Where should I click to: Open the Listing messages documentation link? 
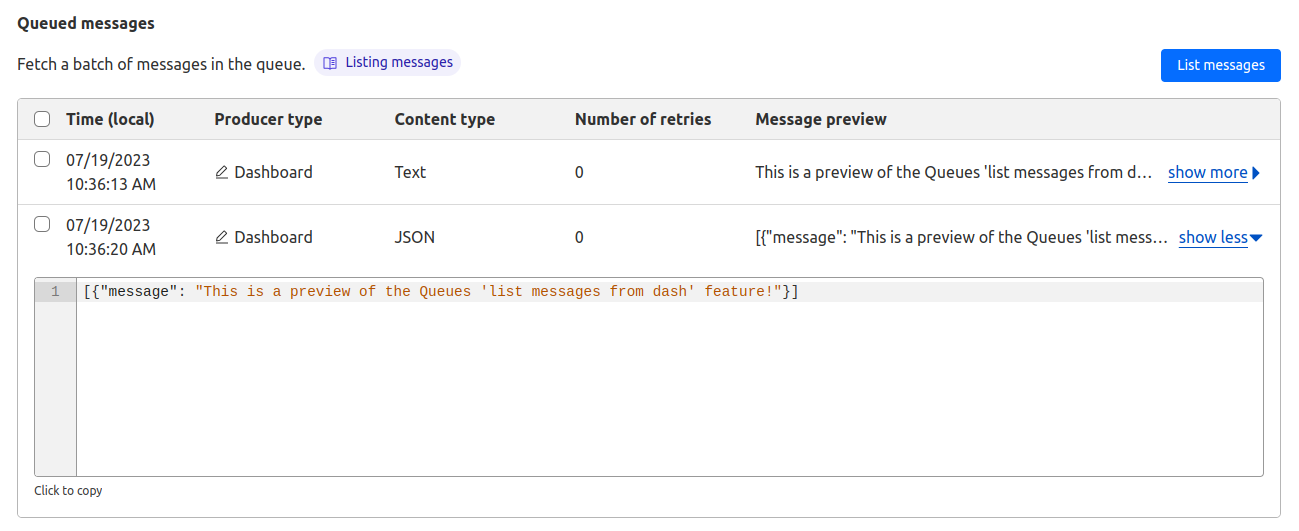[398, 63]
